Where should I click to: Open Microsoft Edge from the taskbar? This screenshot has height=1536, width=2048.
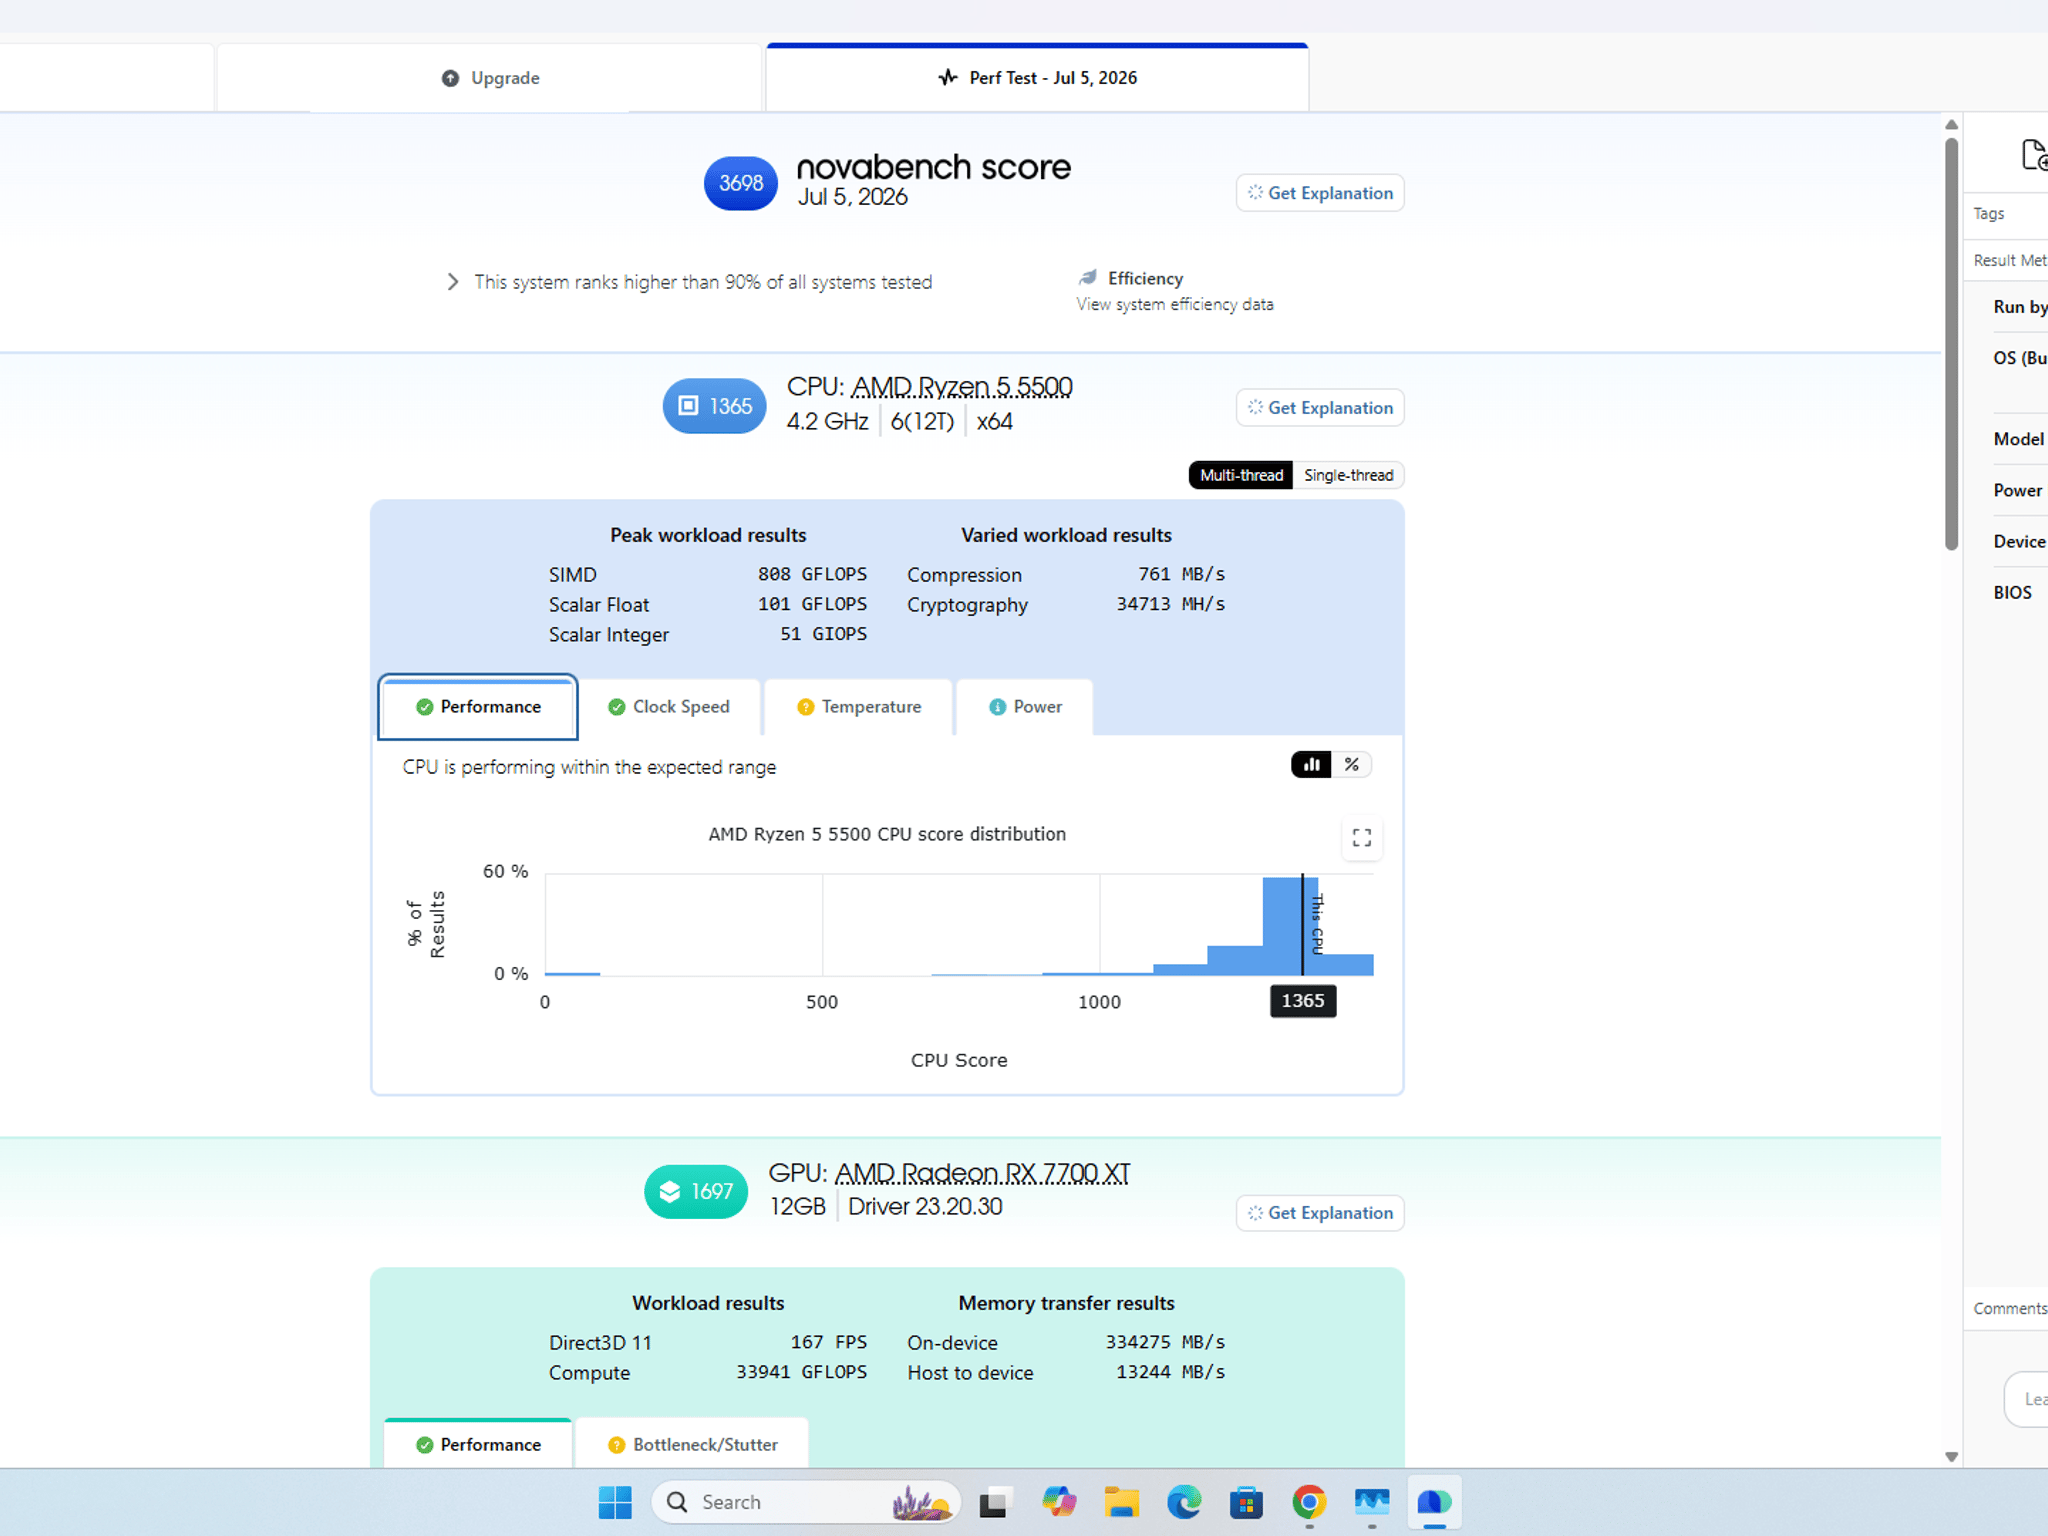(1184, 1502)
